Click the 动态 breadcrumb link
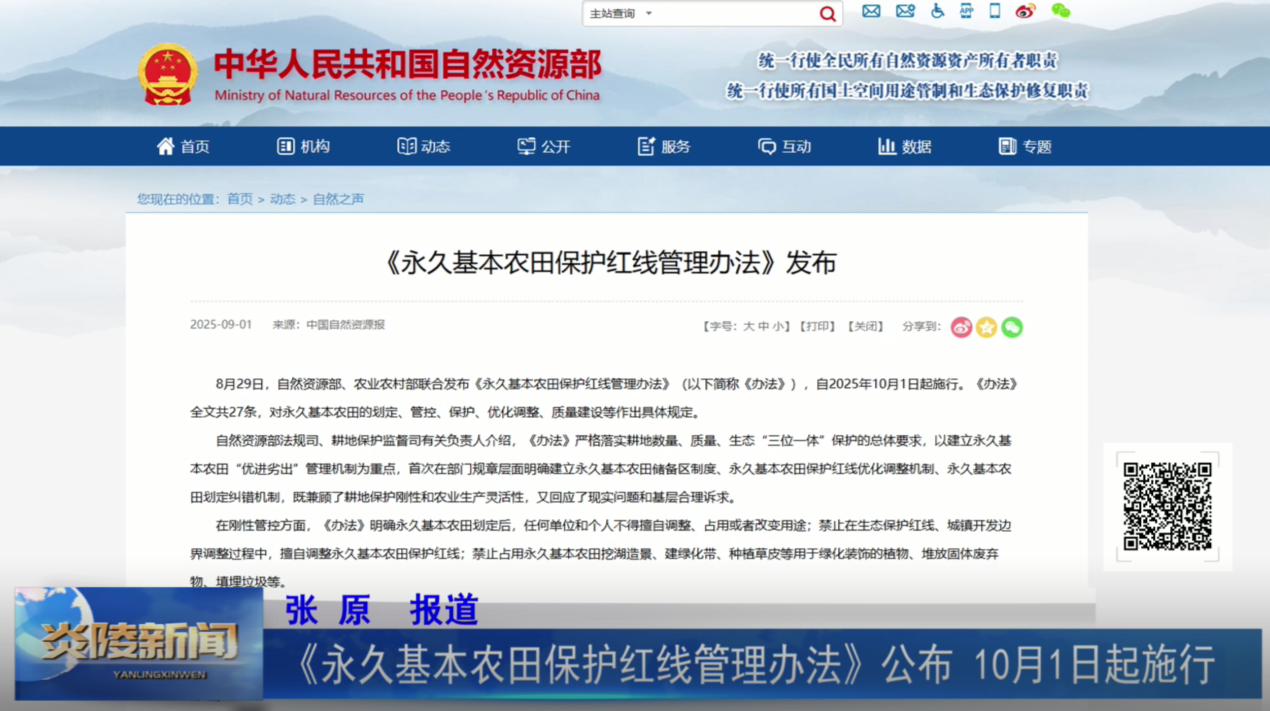Image resolution: width=1270 pixels, height=711 pixels. click(282, 199)
